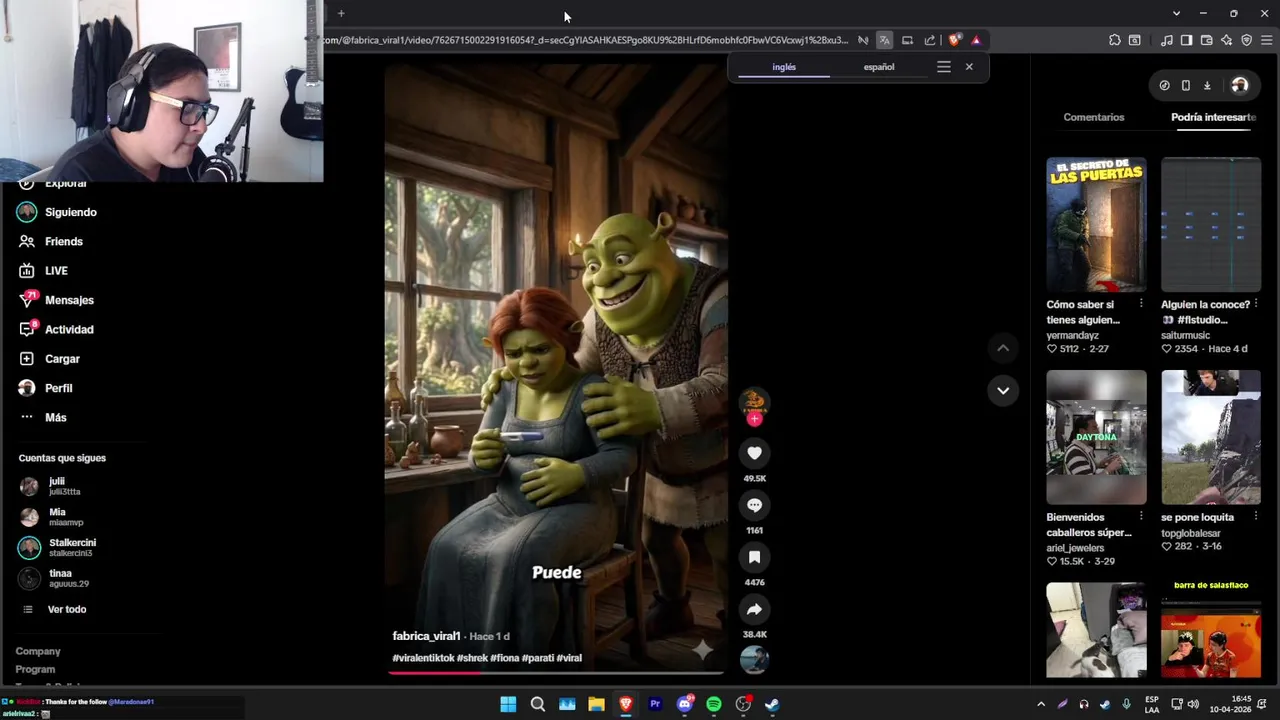Open the Bienvenidos caballeros video thumbnail

coord(1096,437)
